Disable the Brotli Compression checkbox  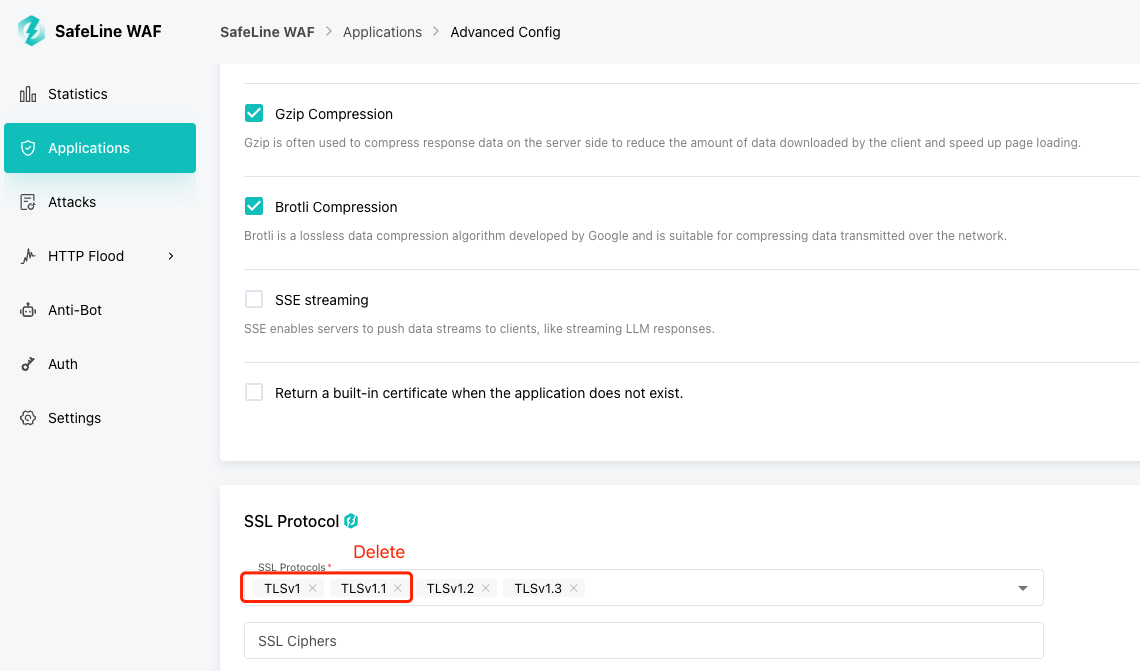click(x=254, y=206)
